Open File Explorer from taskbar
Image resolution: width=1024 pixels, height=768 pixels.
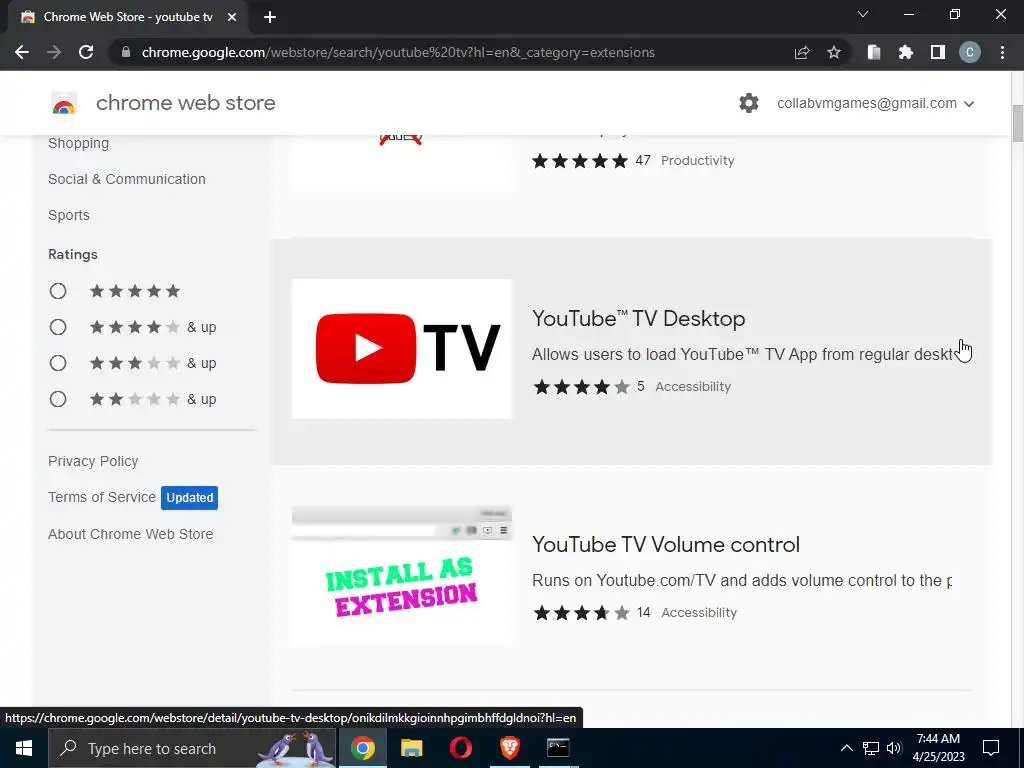coord(411,748)
